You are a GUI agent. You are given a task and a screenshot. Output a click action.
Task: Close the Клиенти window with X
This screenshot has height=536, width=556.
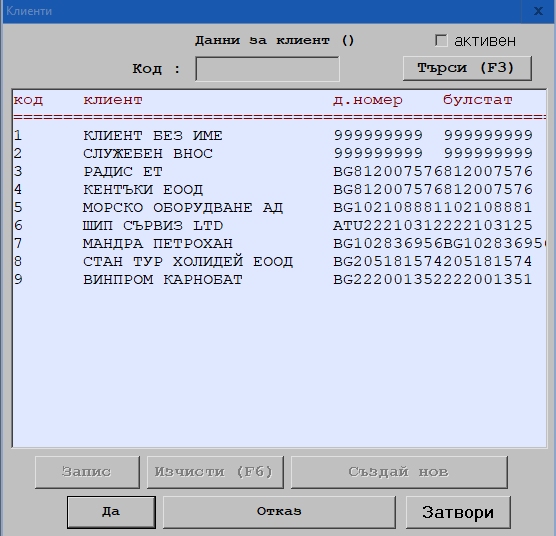tap(538, 11)
